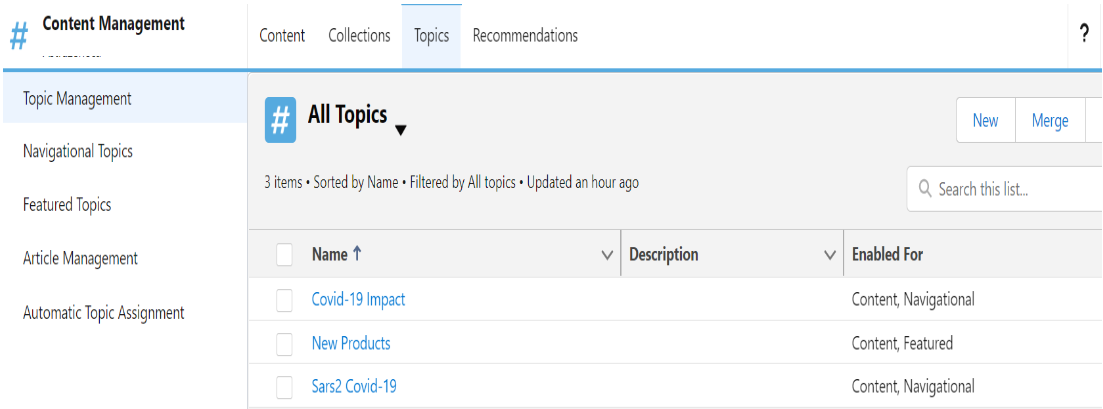The image size is (1103, 409).
Task: Click the New topic button
Action: click(x=985, y=120)
